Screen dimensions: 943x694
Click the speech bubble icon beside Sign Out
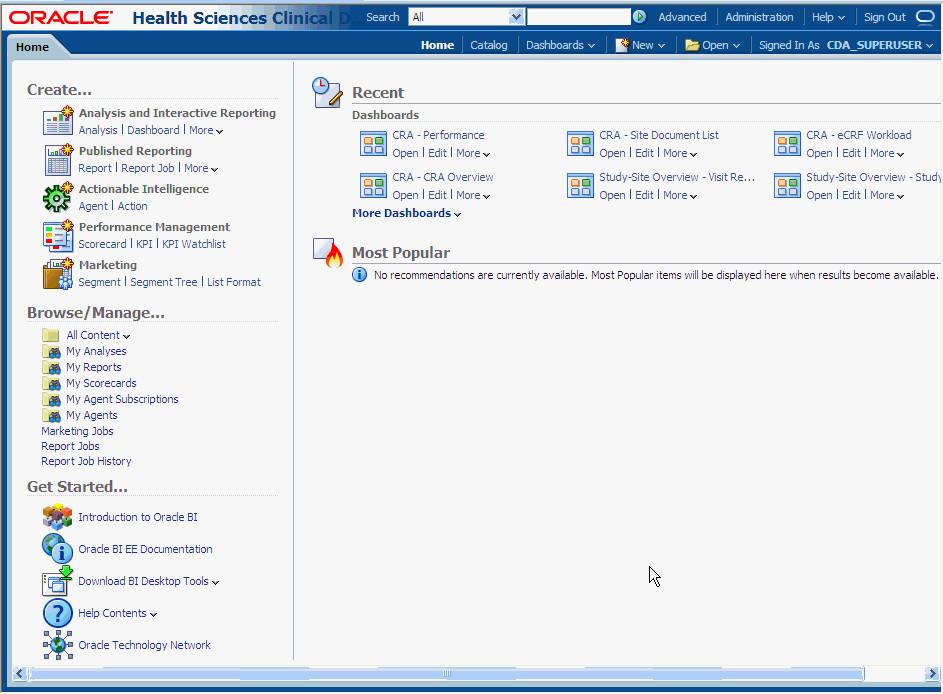coord(925,17)
